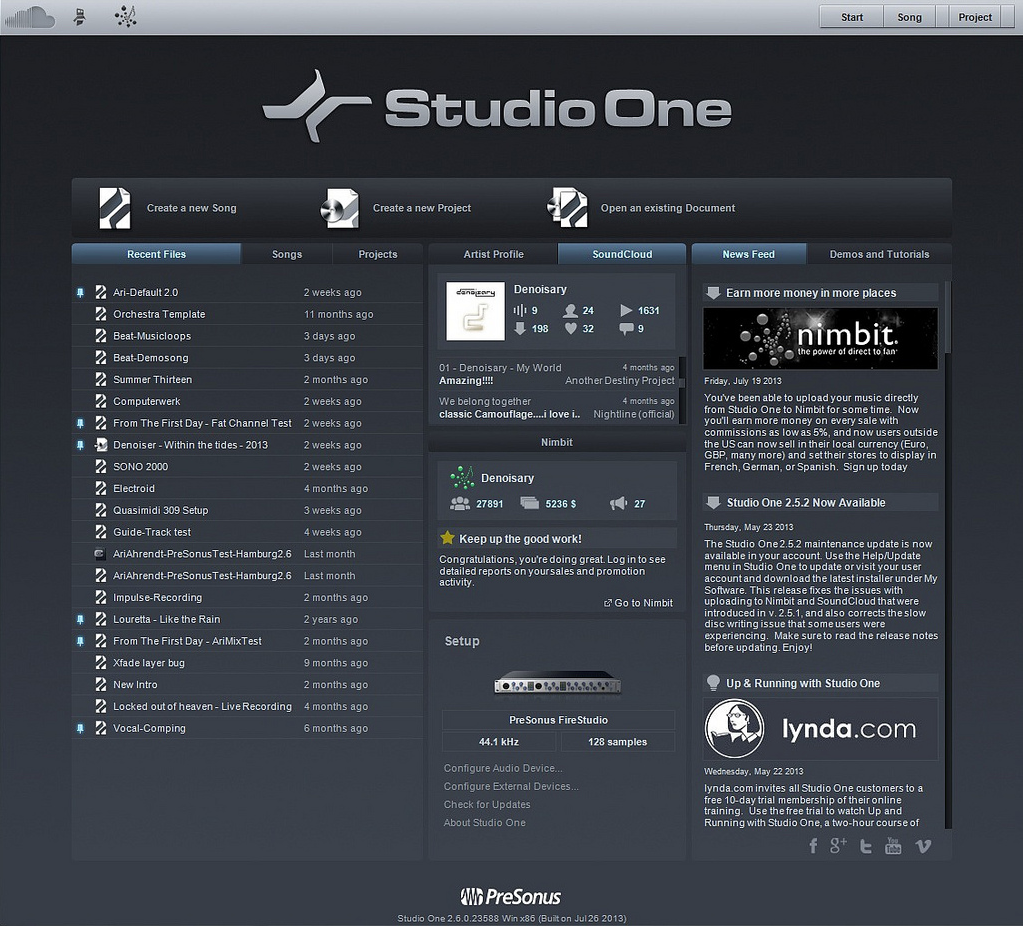
Task: Click the Project button in top bar
Action: pyautogui.click(x=975, y=17)
